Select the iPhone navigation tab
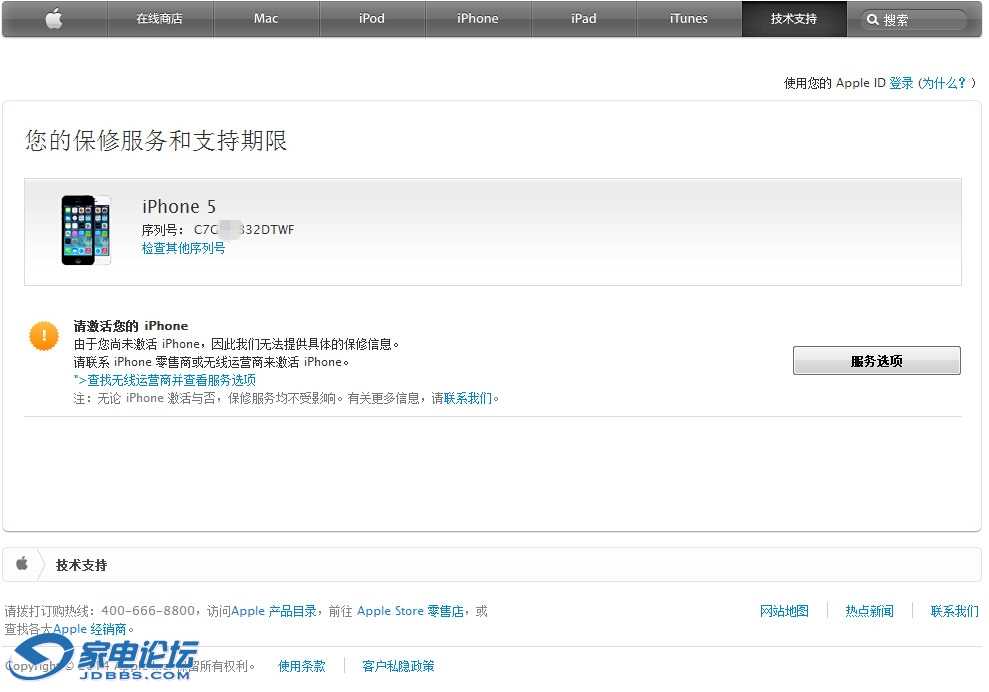Screen dimensions: 989x692 pyautogui.click(x=478, y=19)
